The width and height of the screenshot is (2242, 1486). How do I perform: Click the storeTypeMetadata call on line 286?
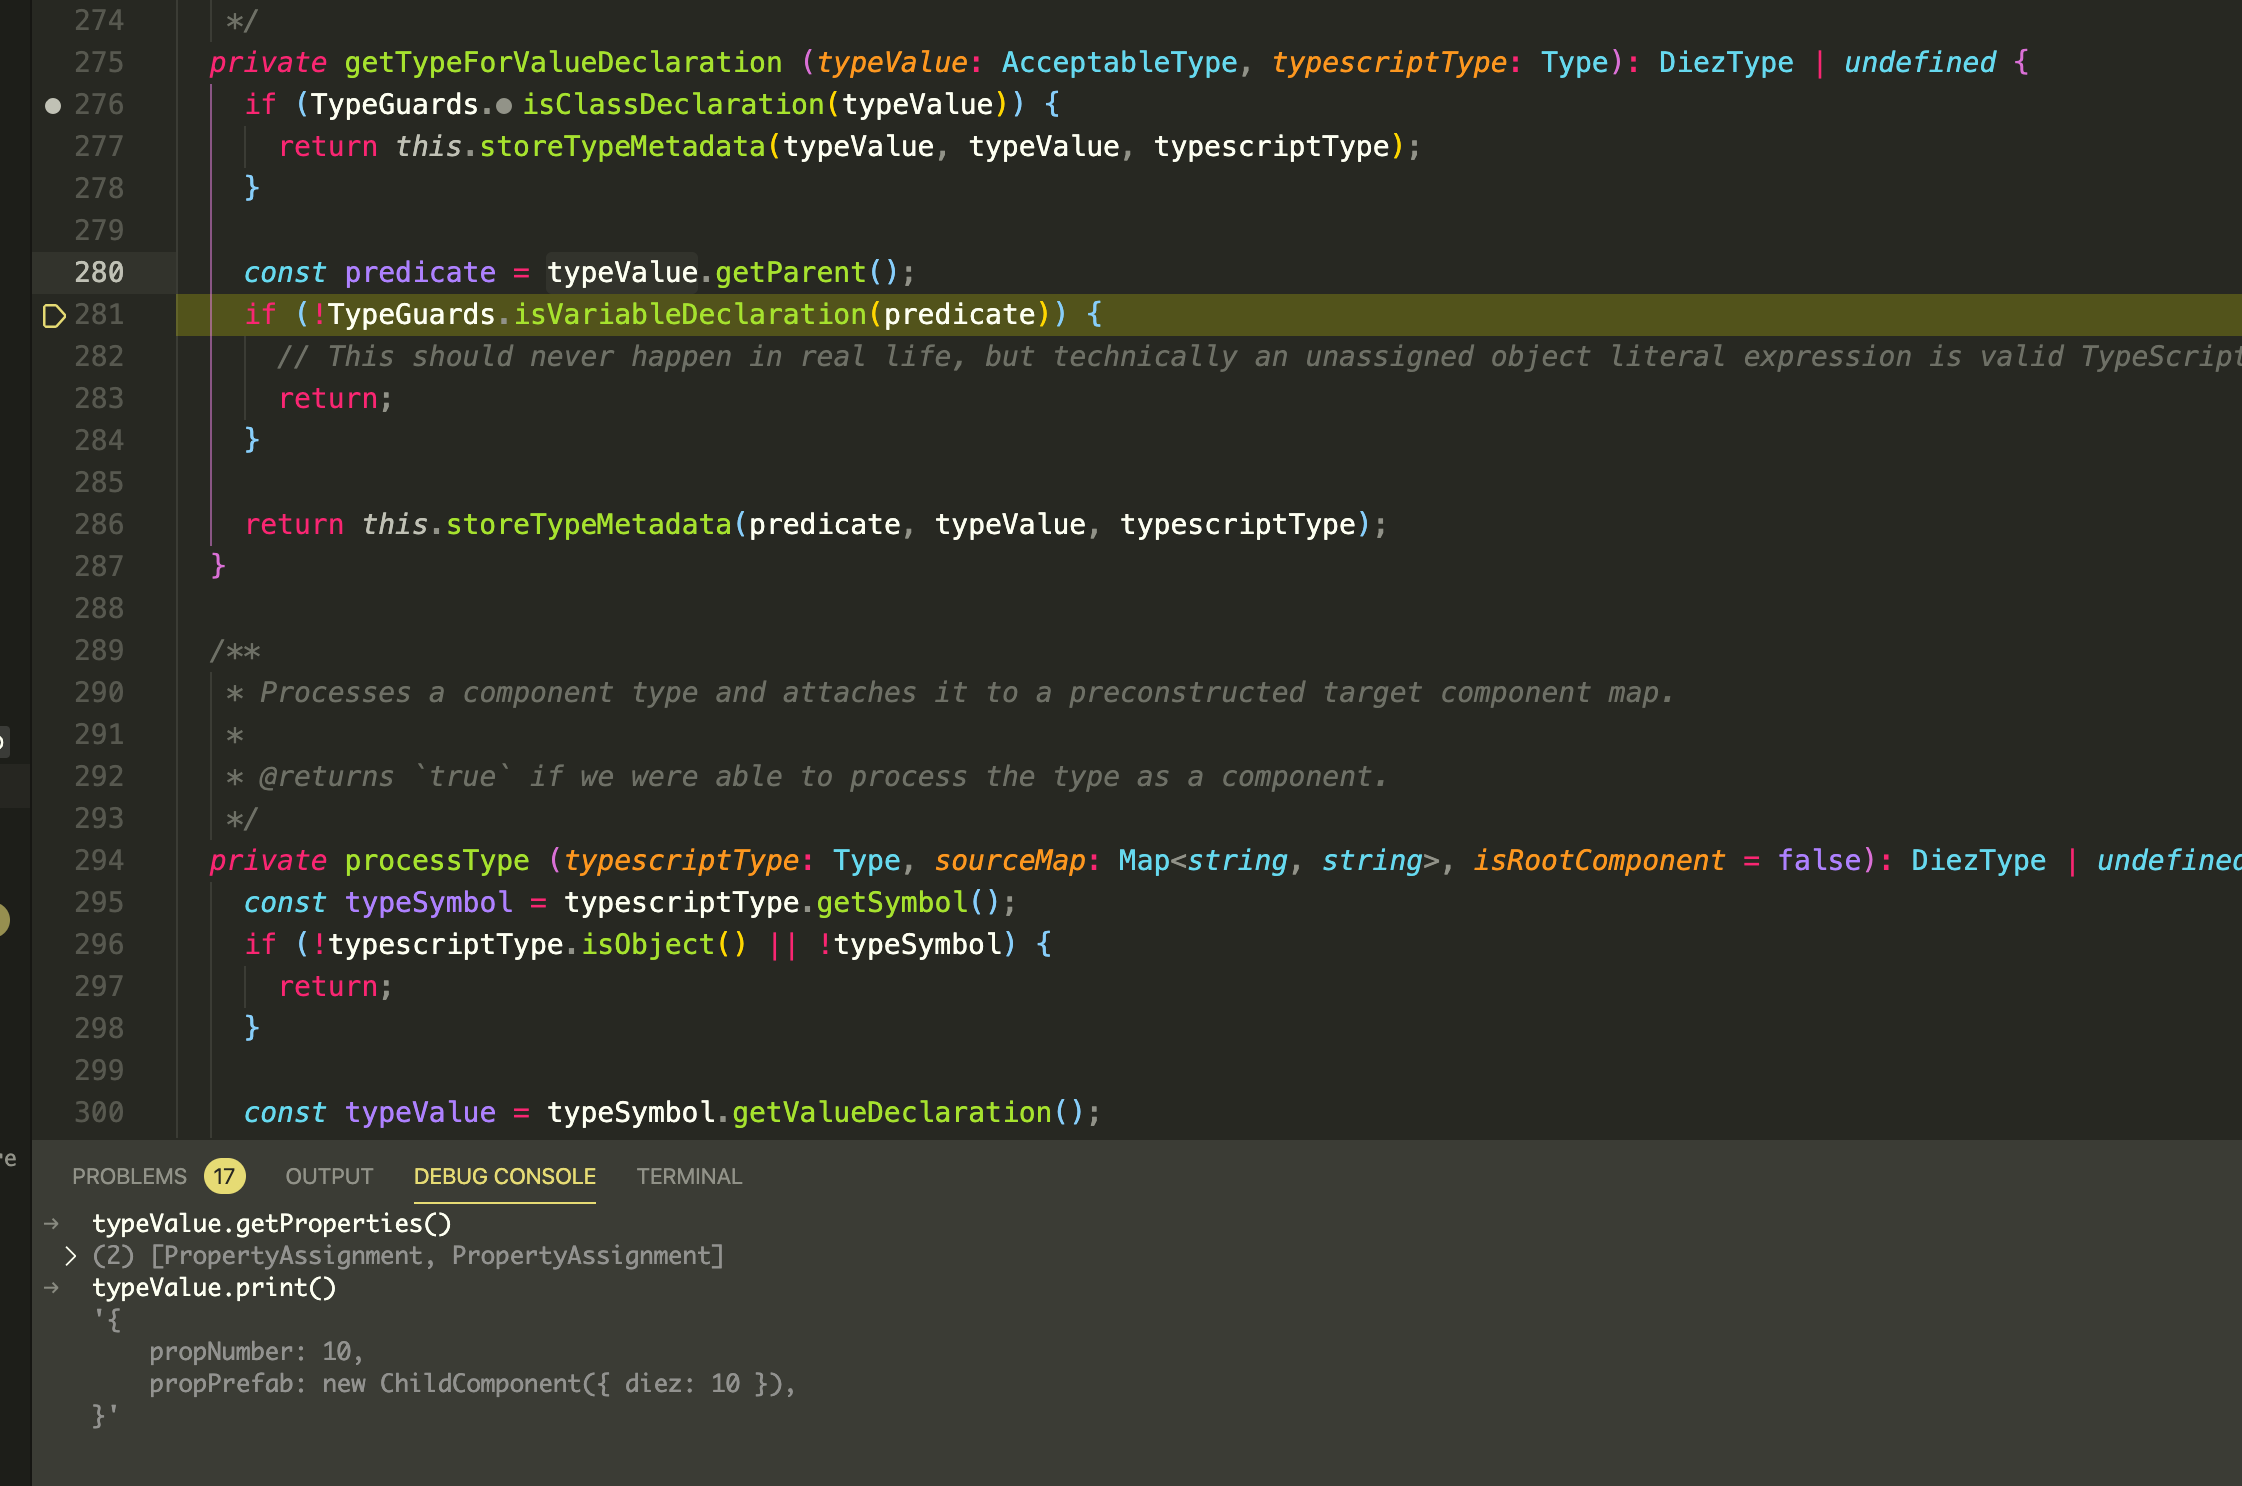coord(588,524)
